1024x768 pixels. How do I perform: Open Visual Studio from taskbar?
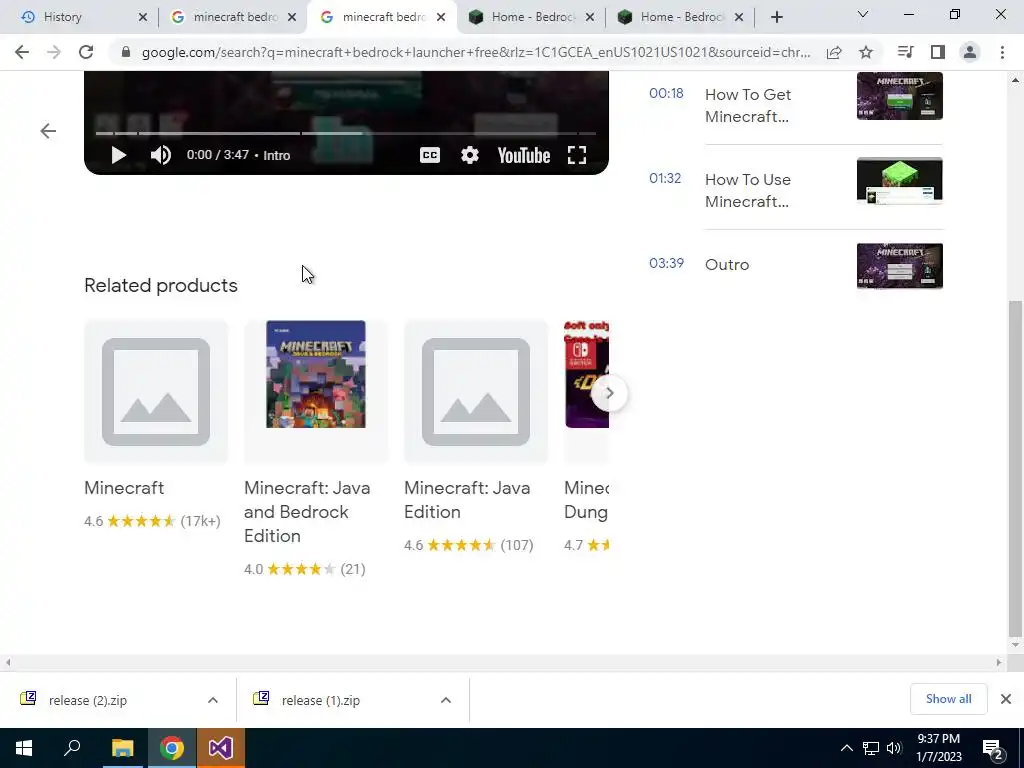(221, 748)
